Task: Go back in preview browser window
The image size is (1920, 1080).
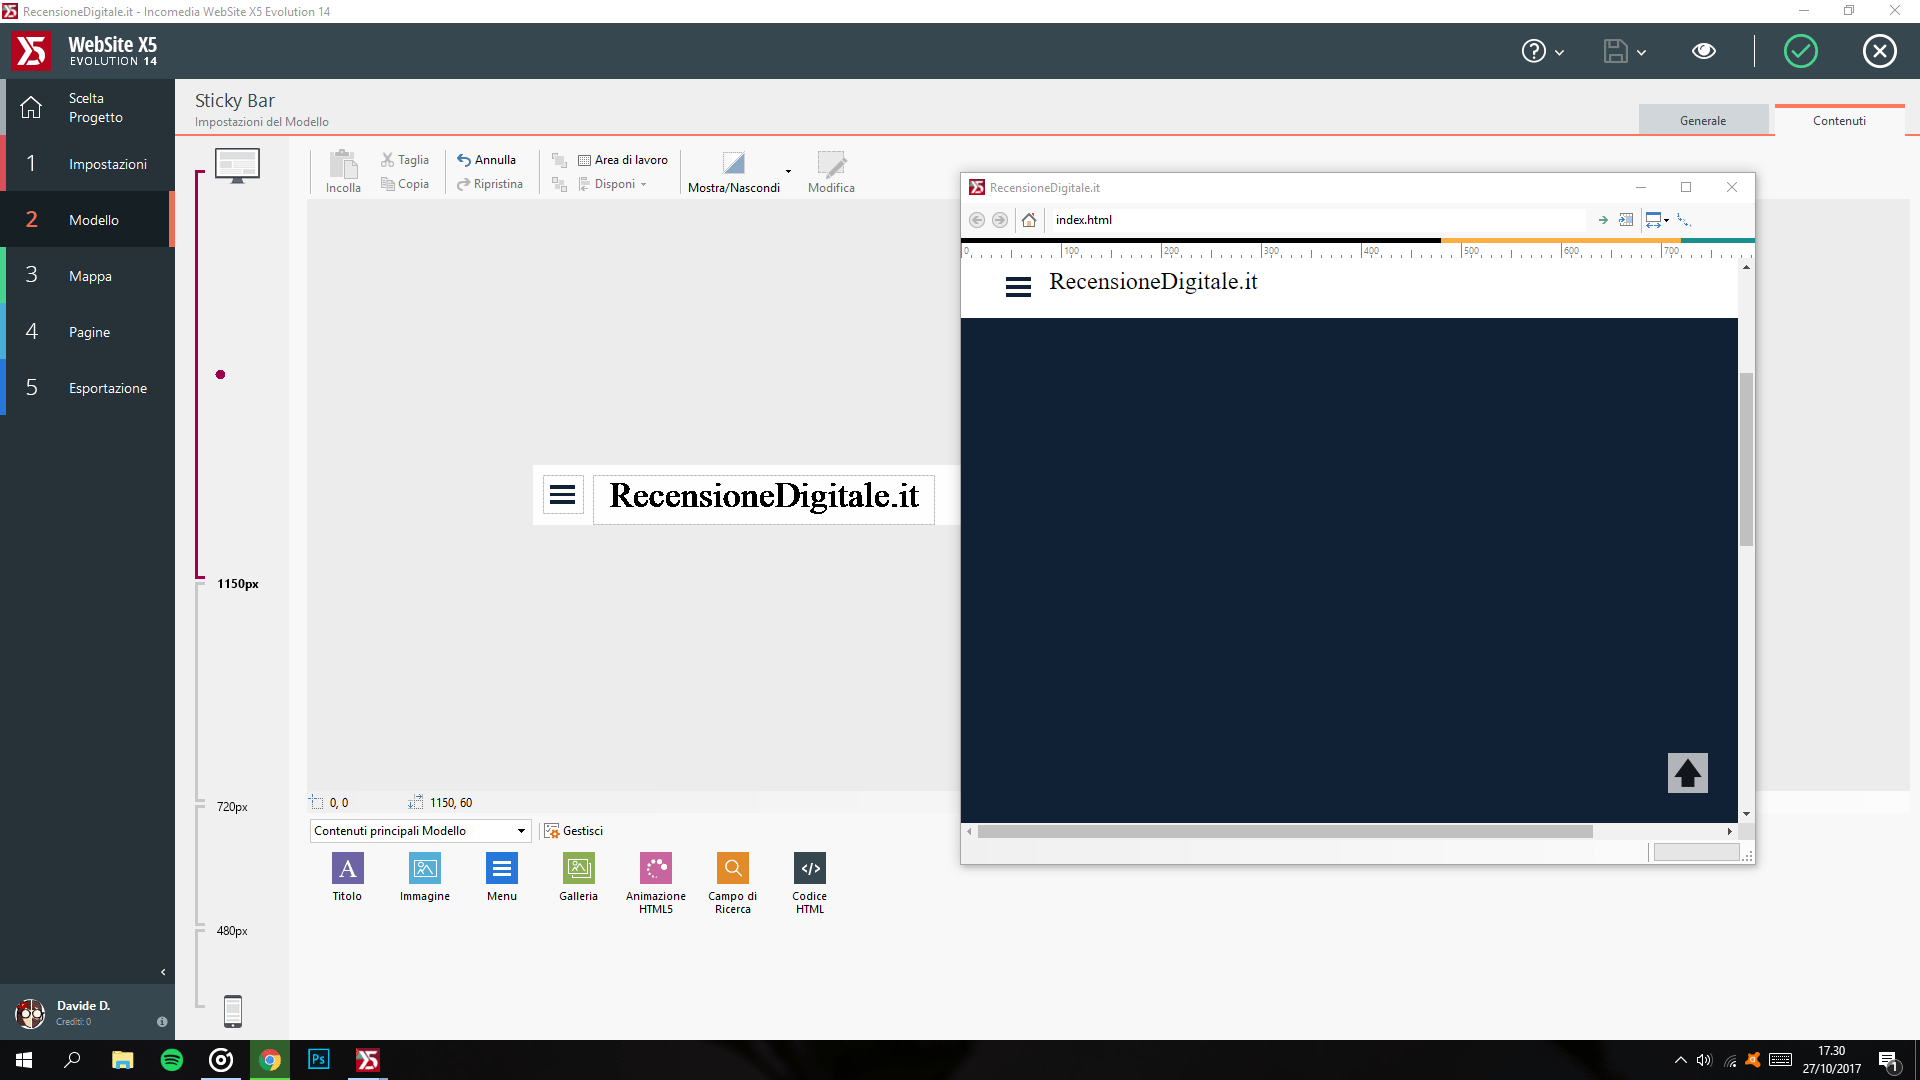Action: pyautogui.click(x=977, y=220)
